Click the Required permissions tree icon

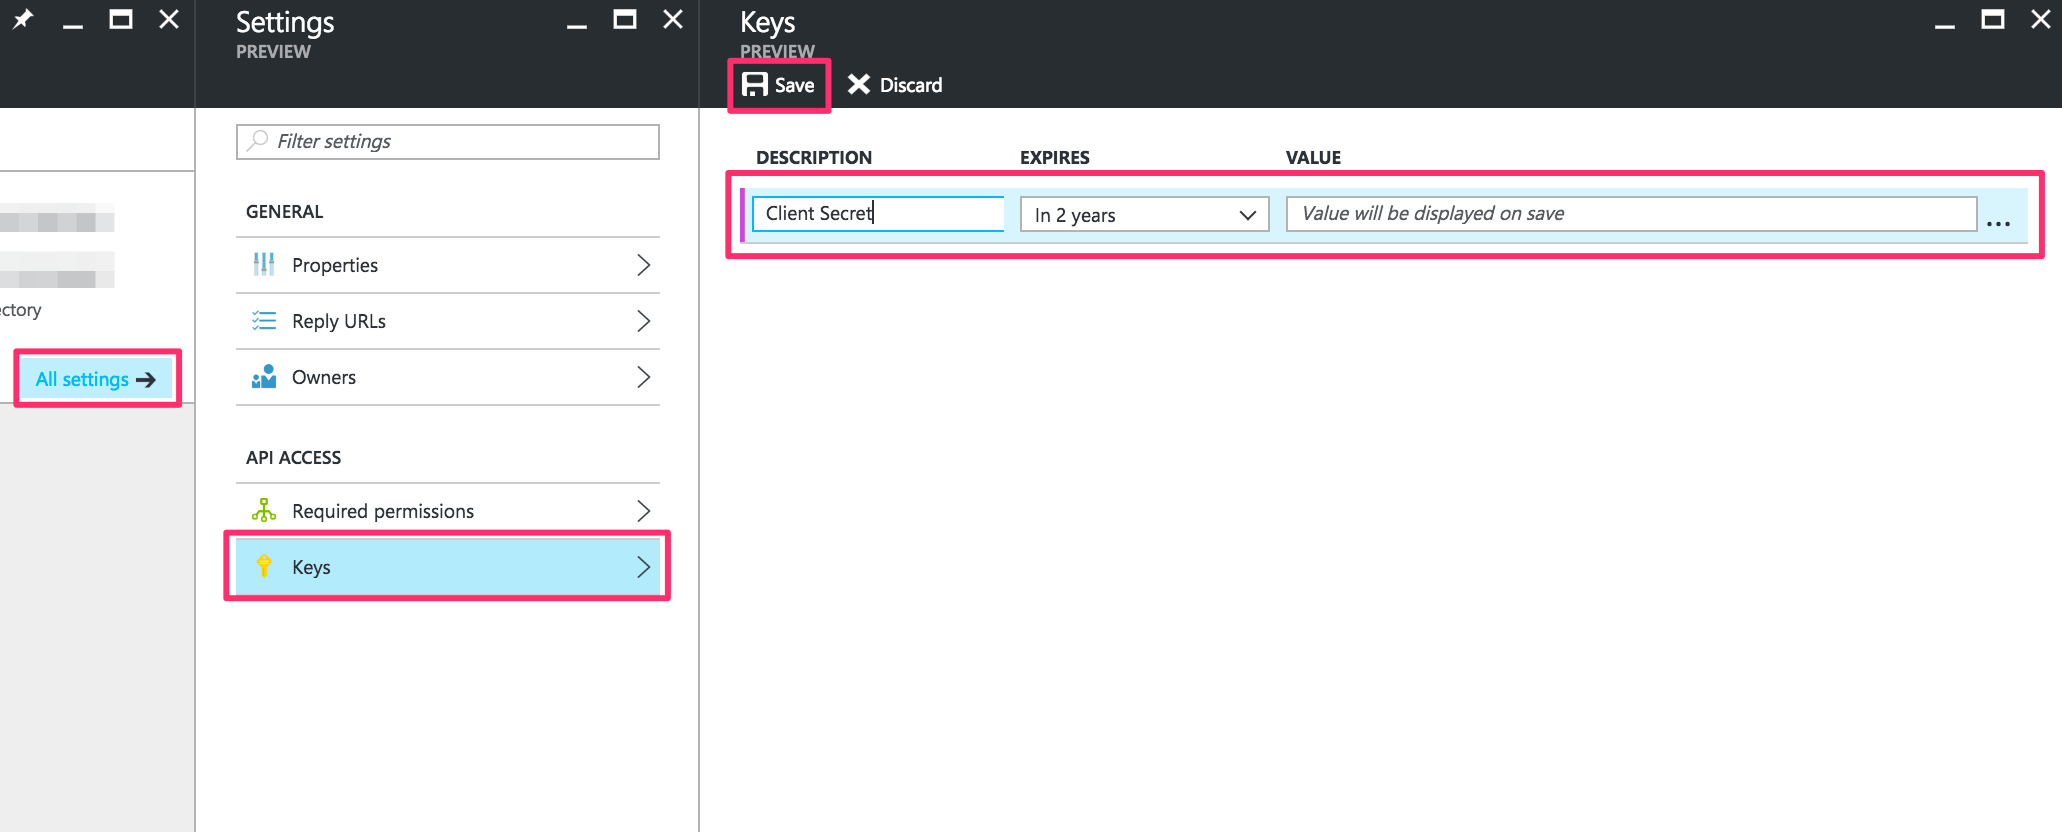264,511
